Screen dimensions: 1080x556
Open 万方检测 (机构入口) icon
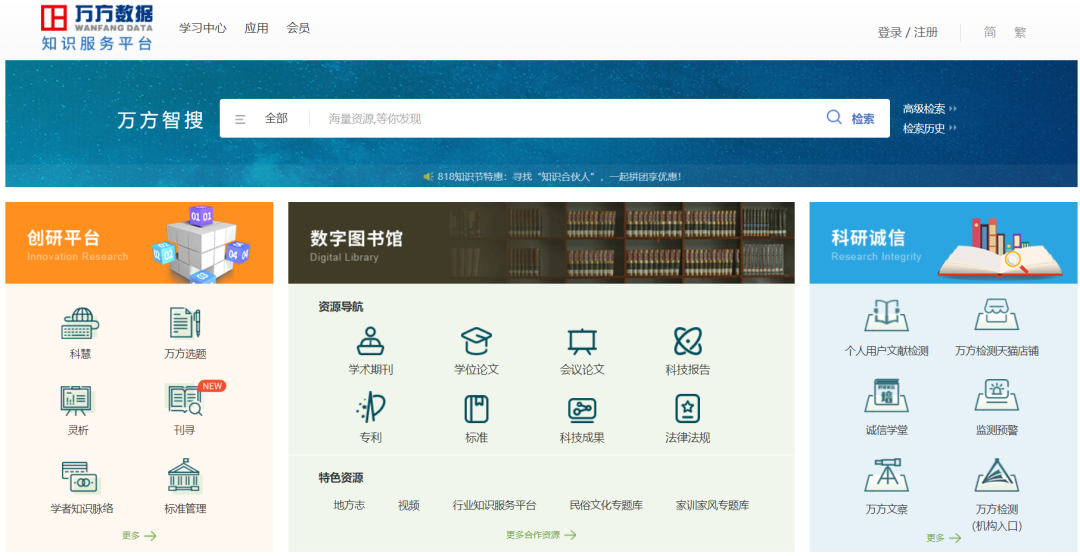click(997, 475)
